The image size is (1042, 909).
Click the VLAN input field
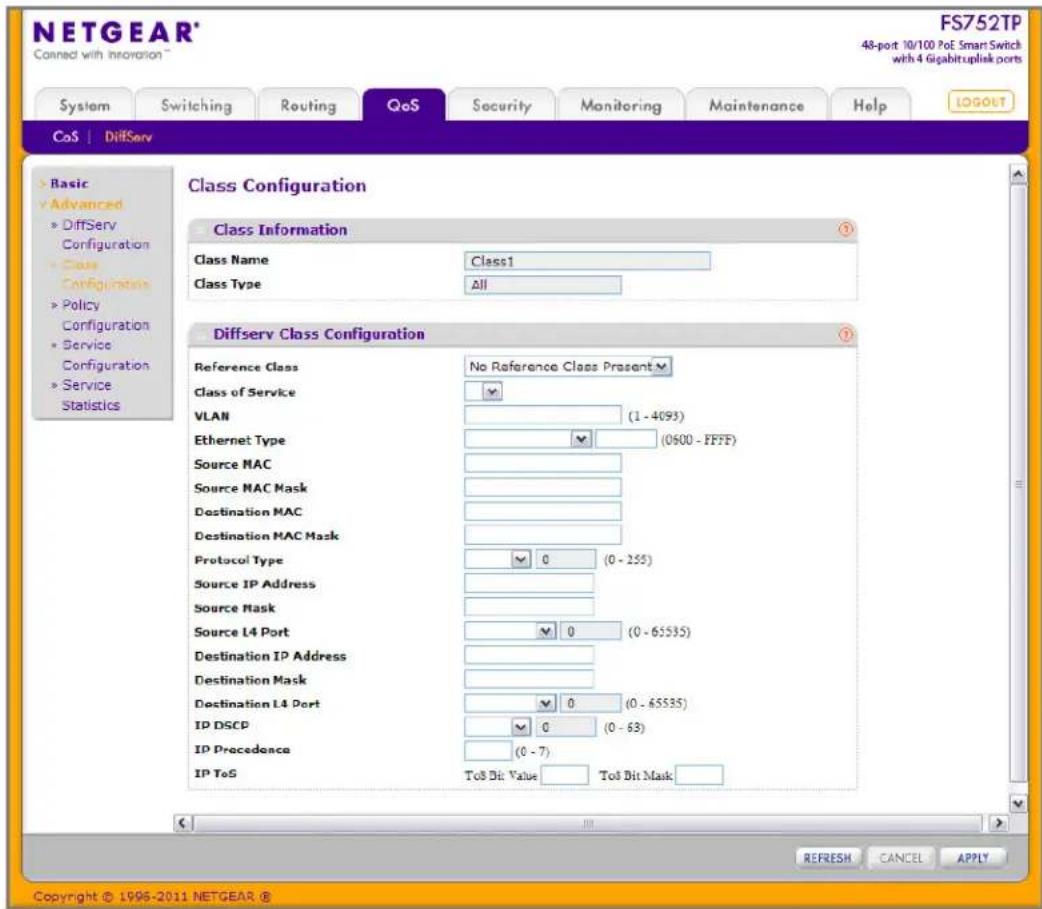click(x=543, y=415)
